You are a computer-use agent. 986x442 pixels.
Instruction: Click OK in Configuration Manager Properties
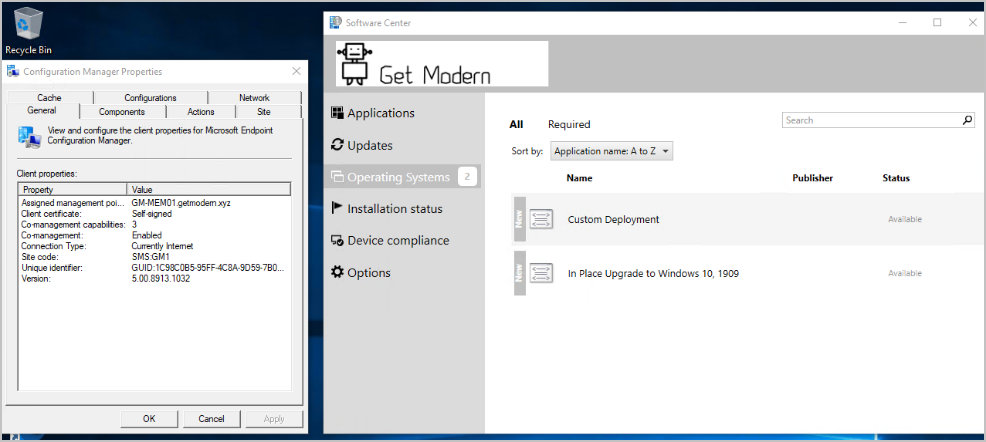[x=149, y=419]
